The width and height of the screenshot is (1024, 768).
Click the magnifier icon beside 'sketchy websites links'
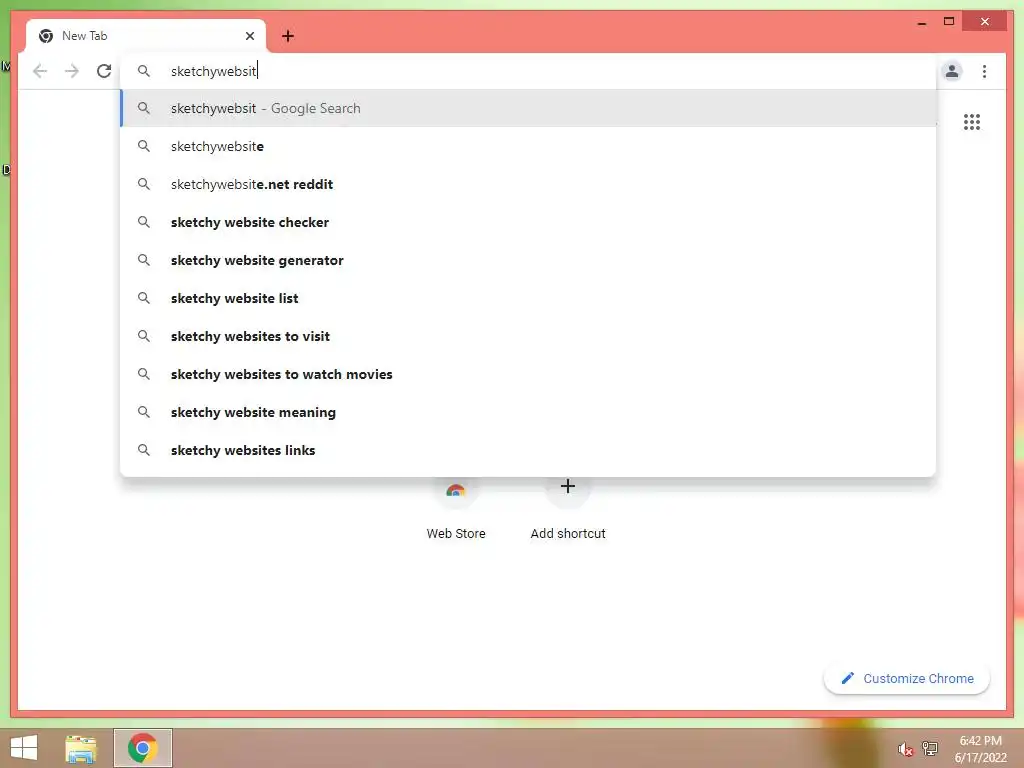click(144, 450)
